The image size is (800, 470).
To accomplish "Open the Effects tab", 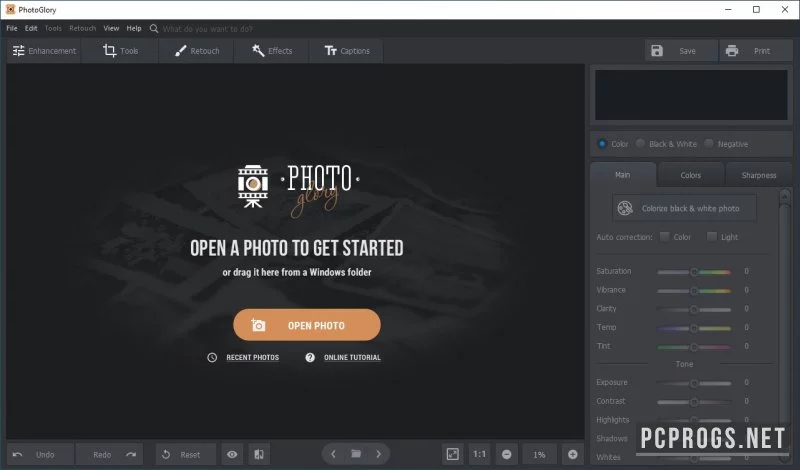I will (x=271, y=51).
